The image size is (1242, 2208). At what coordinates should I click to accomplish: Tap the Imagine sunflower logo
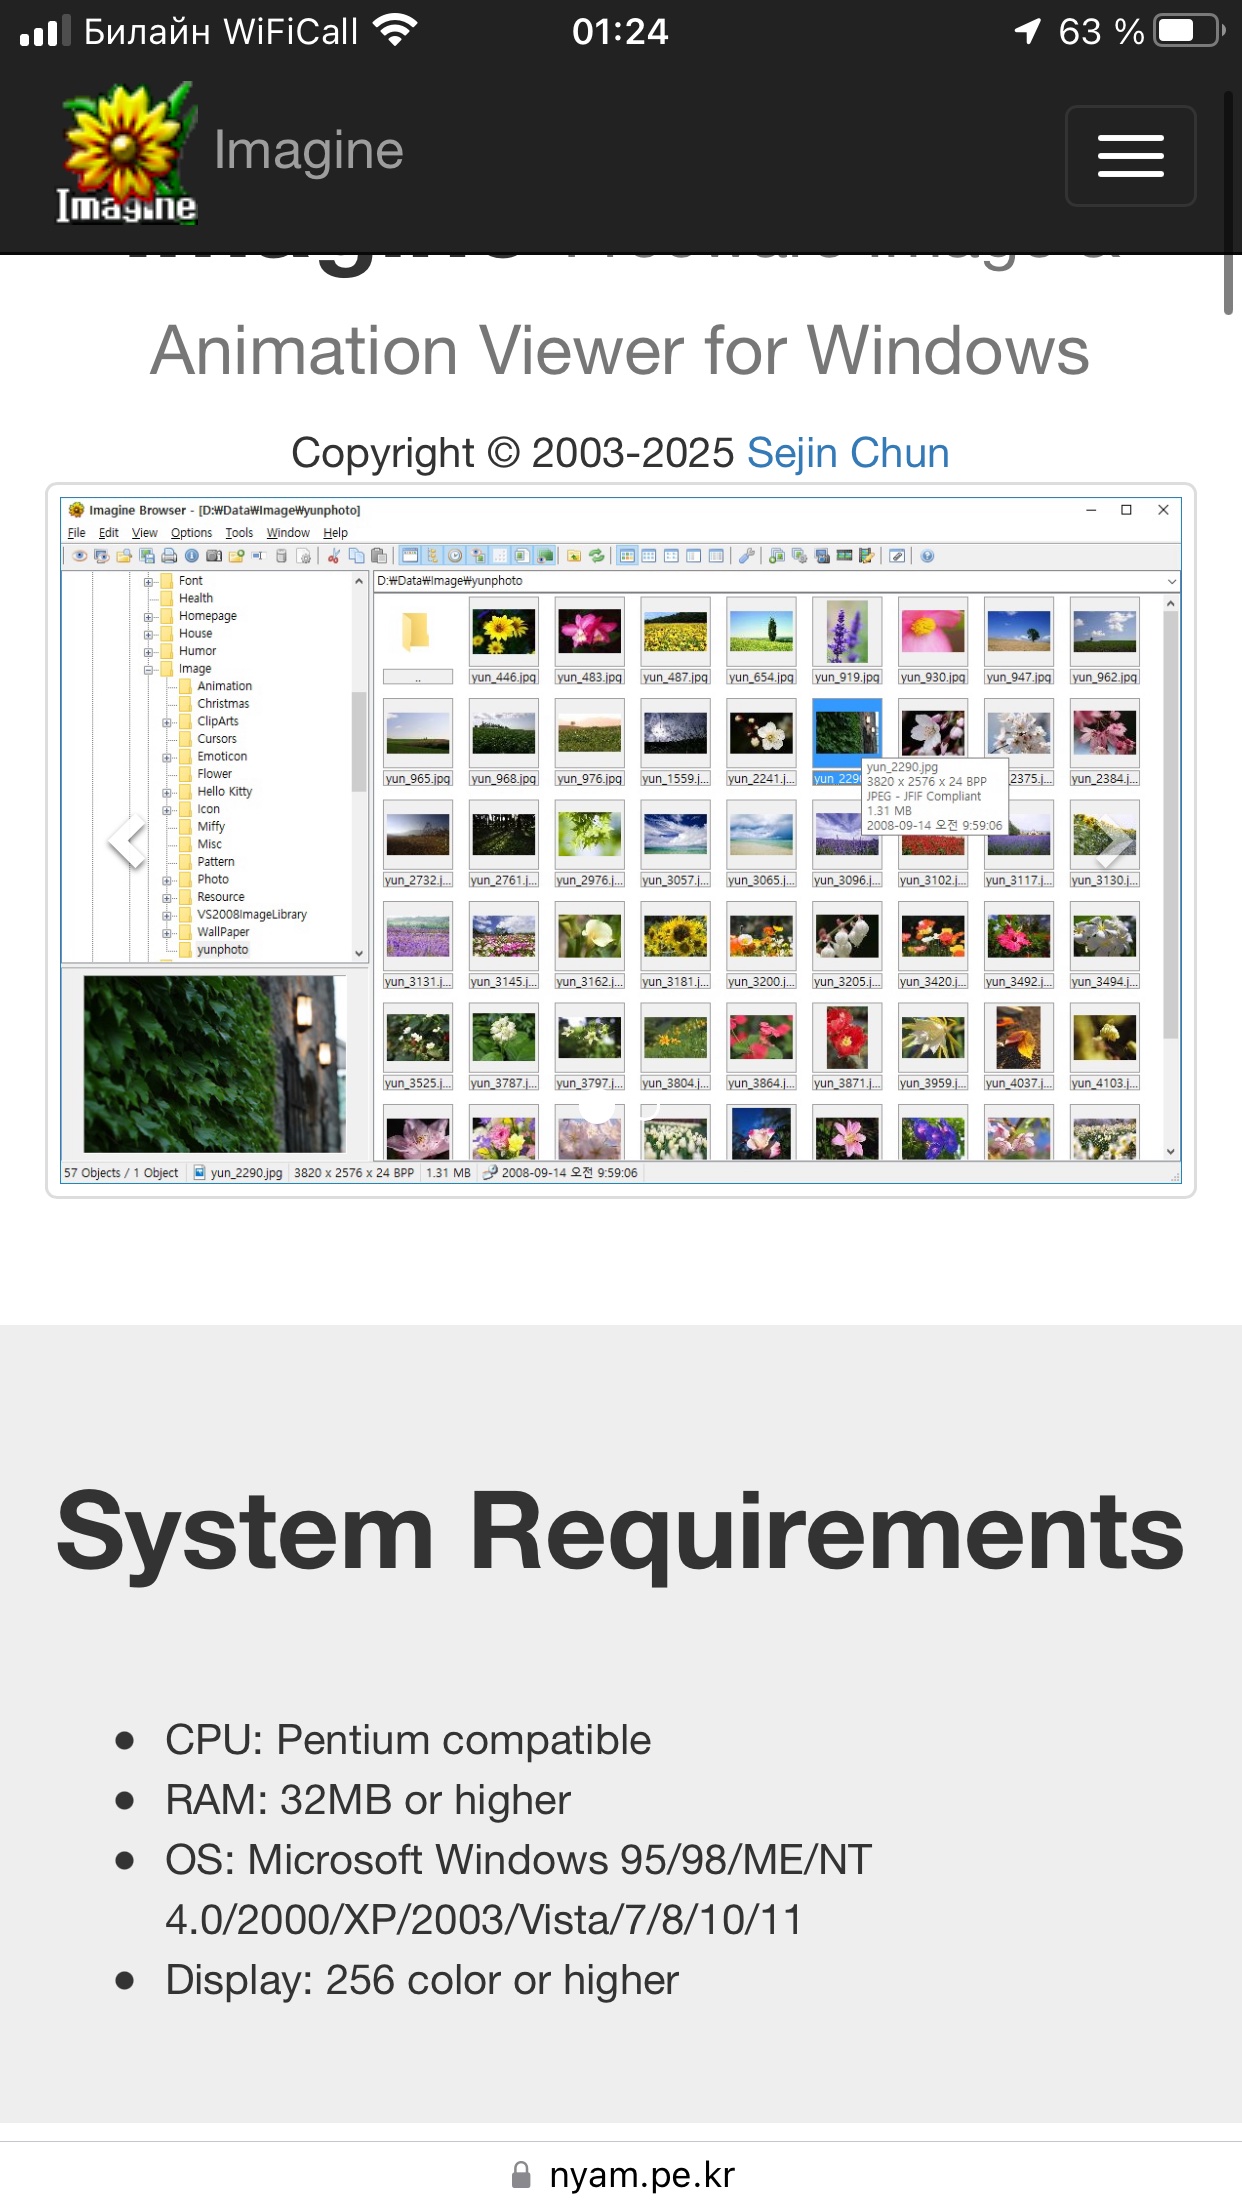point(126,152)
